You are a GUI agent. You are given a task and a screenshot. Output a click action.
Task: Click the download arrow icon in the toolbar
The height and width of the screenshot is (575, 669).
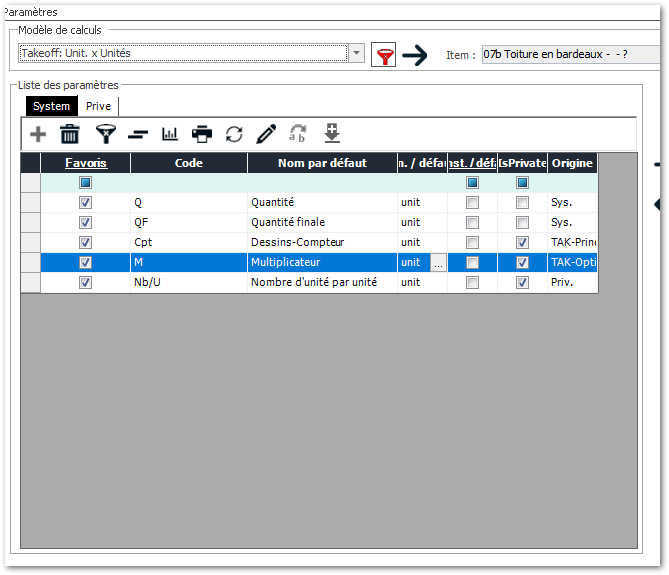(332, 134)
